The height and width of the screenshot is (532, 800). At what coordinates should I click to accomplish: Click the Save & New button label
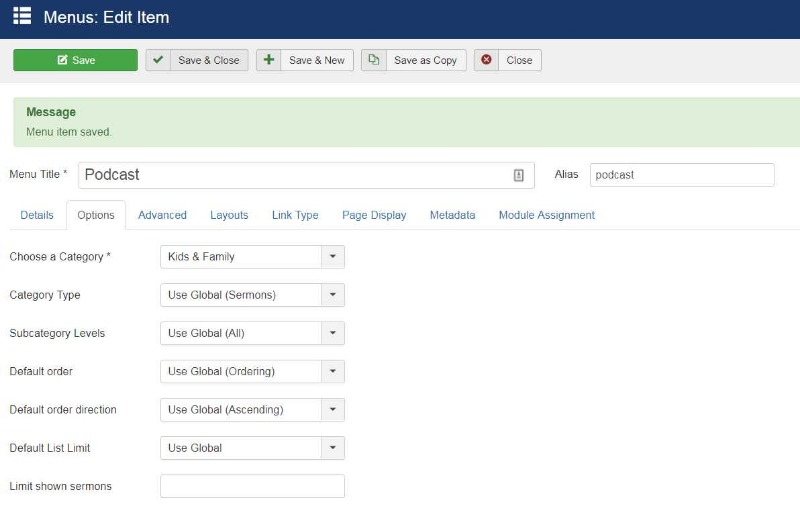pyautogui.click(x=317, y=60)
